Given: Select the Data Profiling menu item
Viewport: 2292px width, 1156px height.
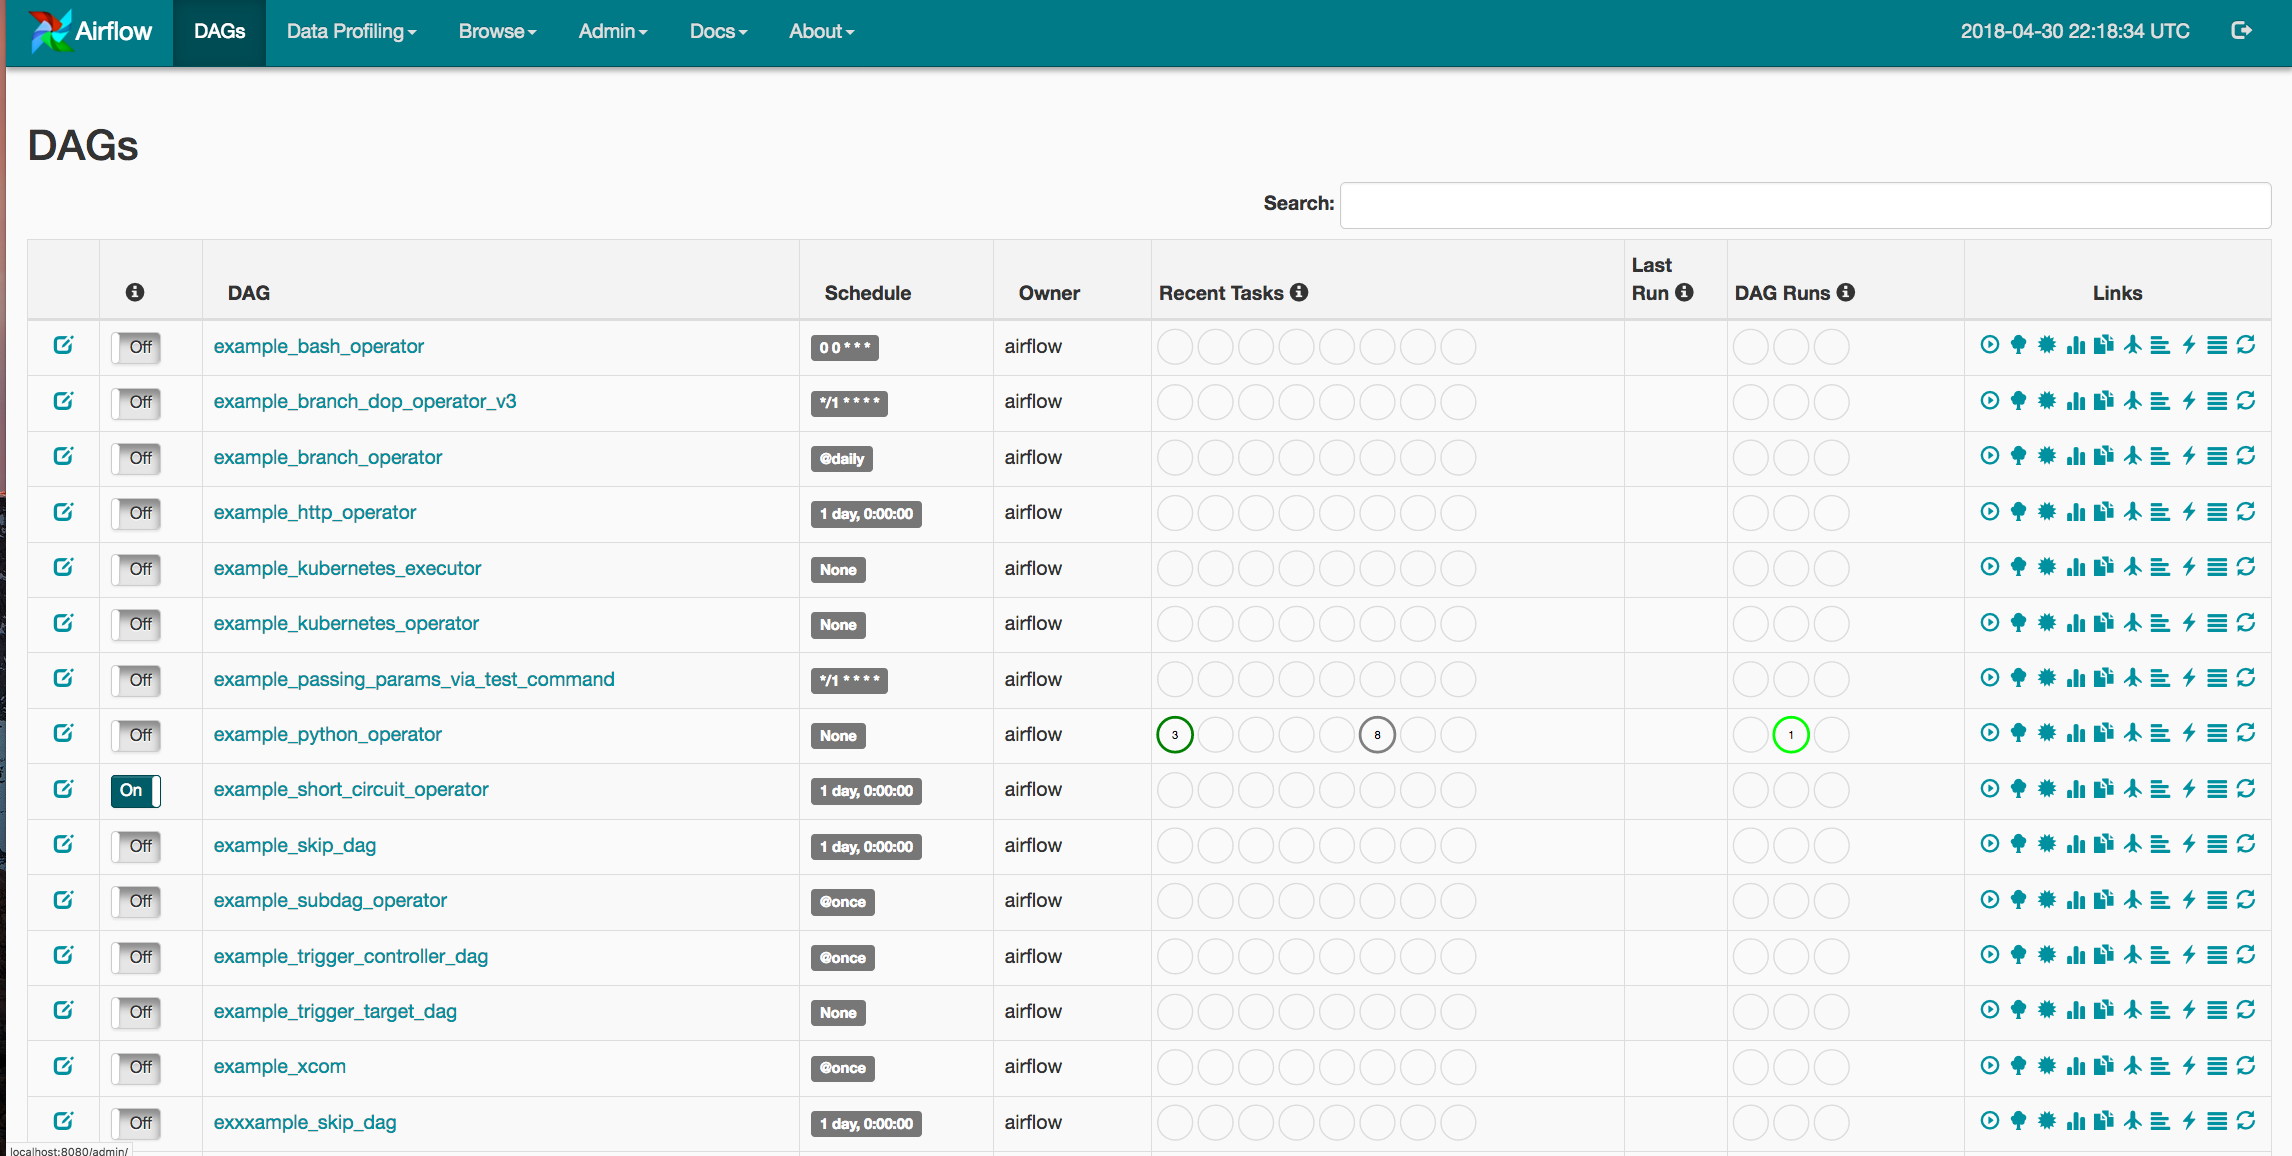Looking at the screenshot, I should tap(346, 29).
